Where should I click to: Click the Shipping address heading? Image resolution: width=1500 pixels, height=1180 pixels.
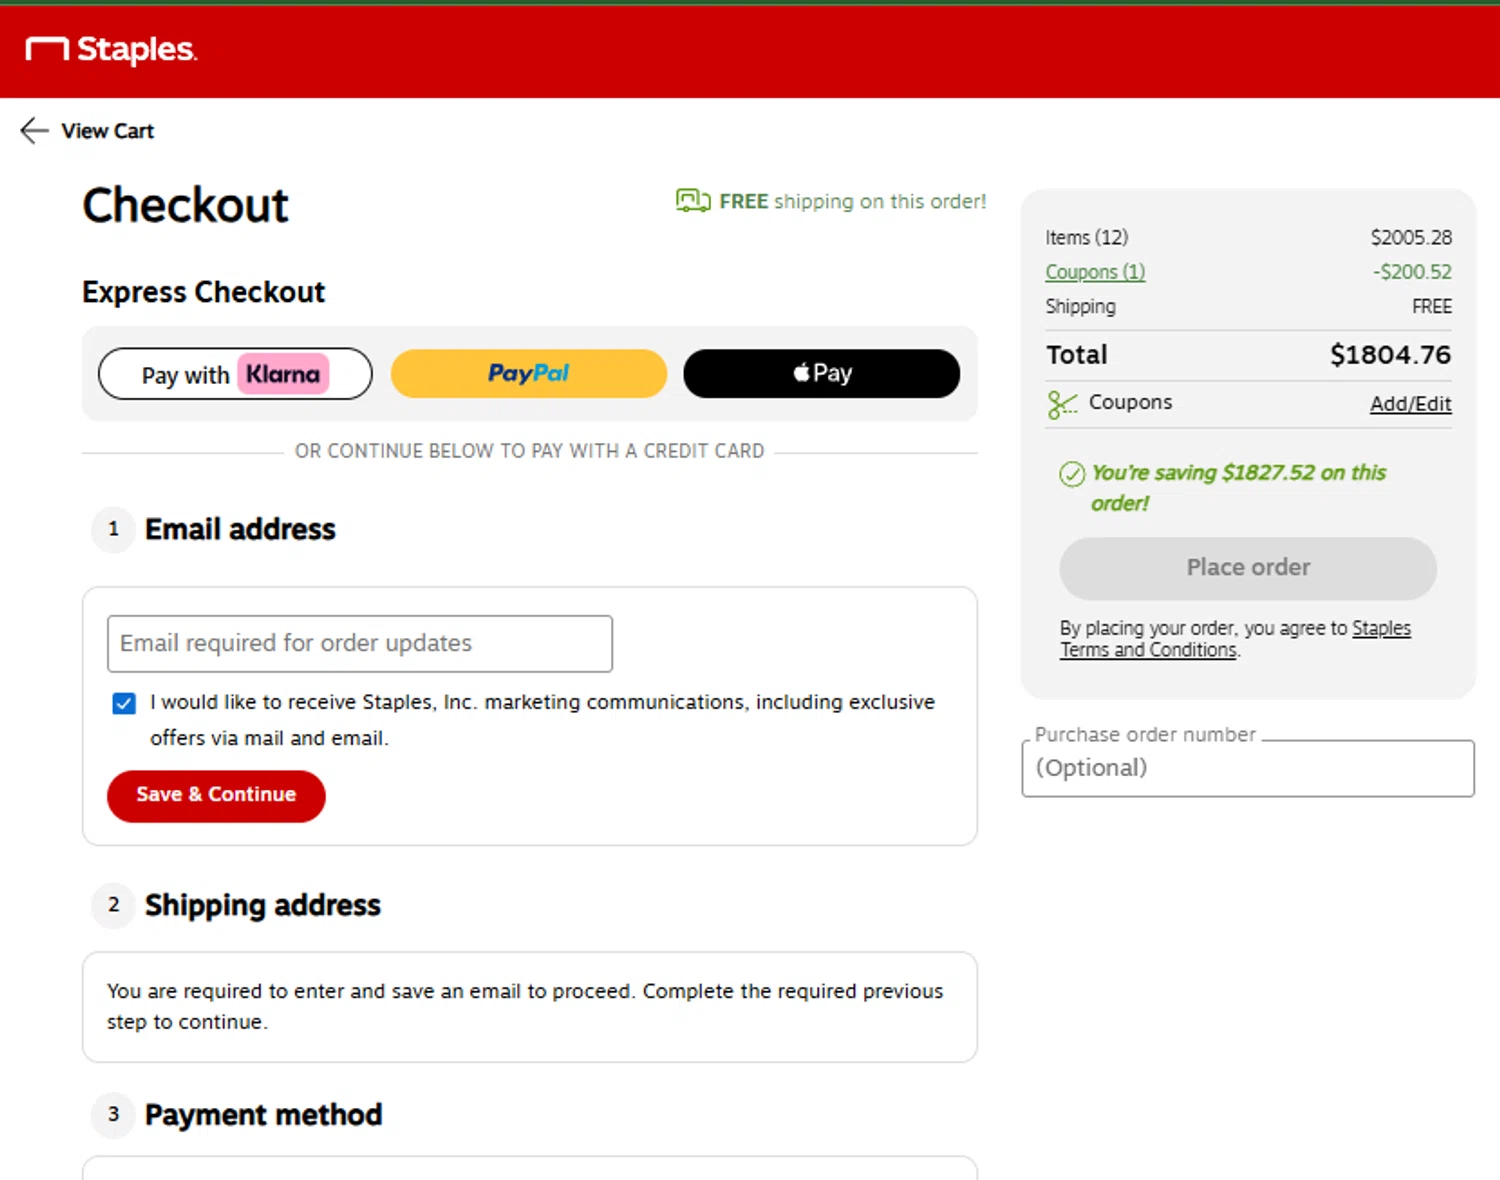coord(263,905)
